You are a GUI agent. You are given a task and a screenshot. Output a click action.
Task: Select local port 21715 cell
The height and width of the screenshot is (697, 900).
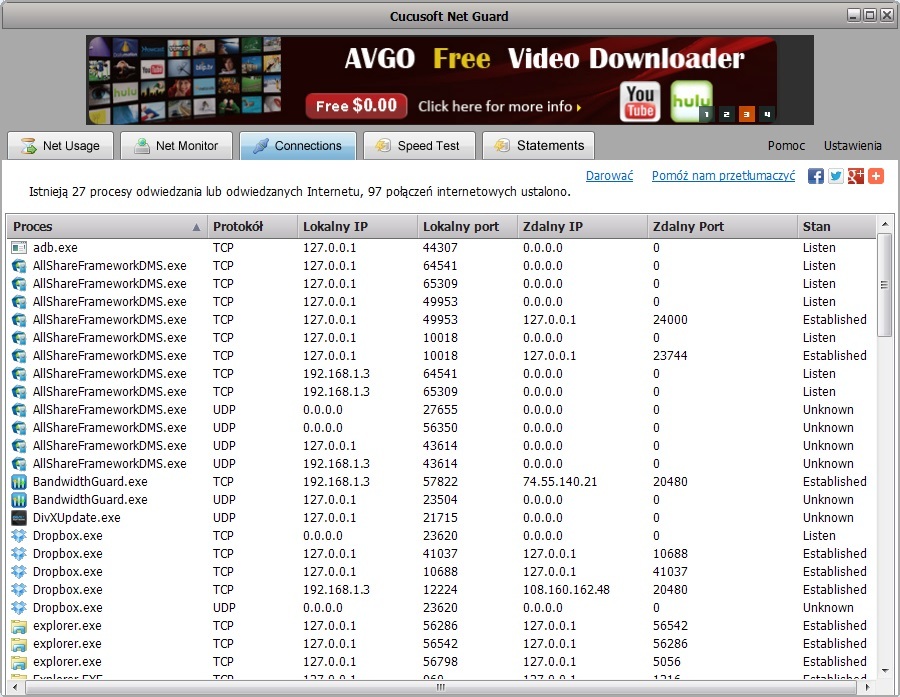point(440,518)
